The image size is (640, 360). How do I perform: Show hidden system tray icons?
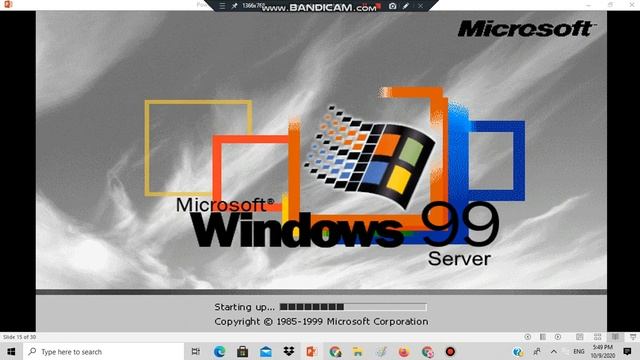click(554, 351)
